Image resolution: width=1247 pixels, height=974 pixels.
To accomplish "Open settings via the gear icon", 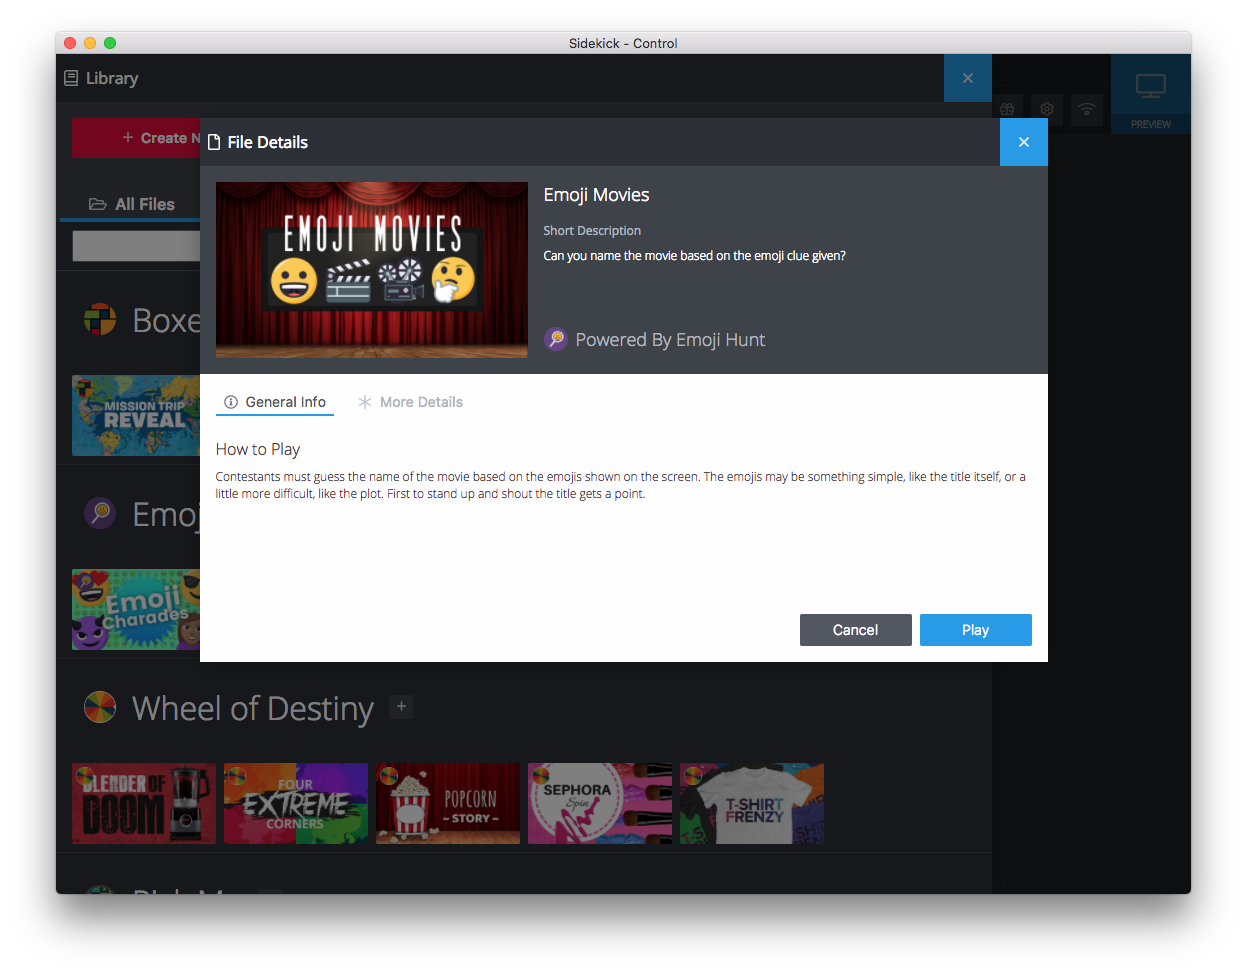I will click(x=1047, y=109).
